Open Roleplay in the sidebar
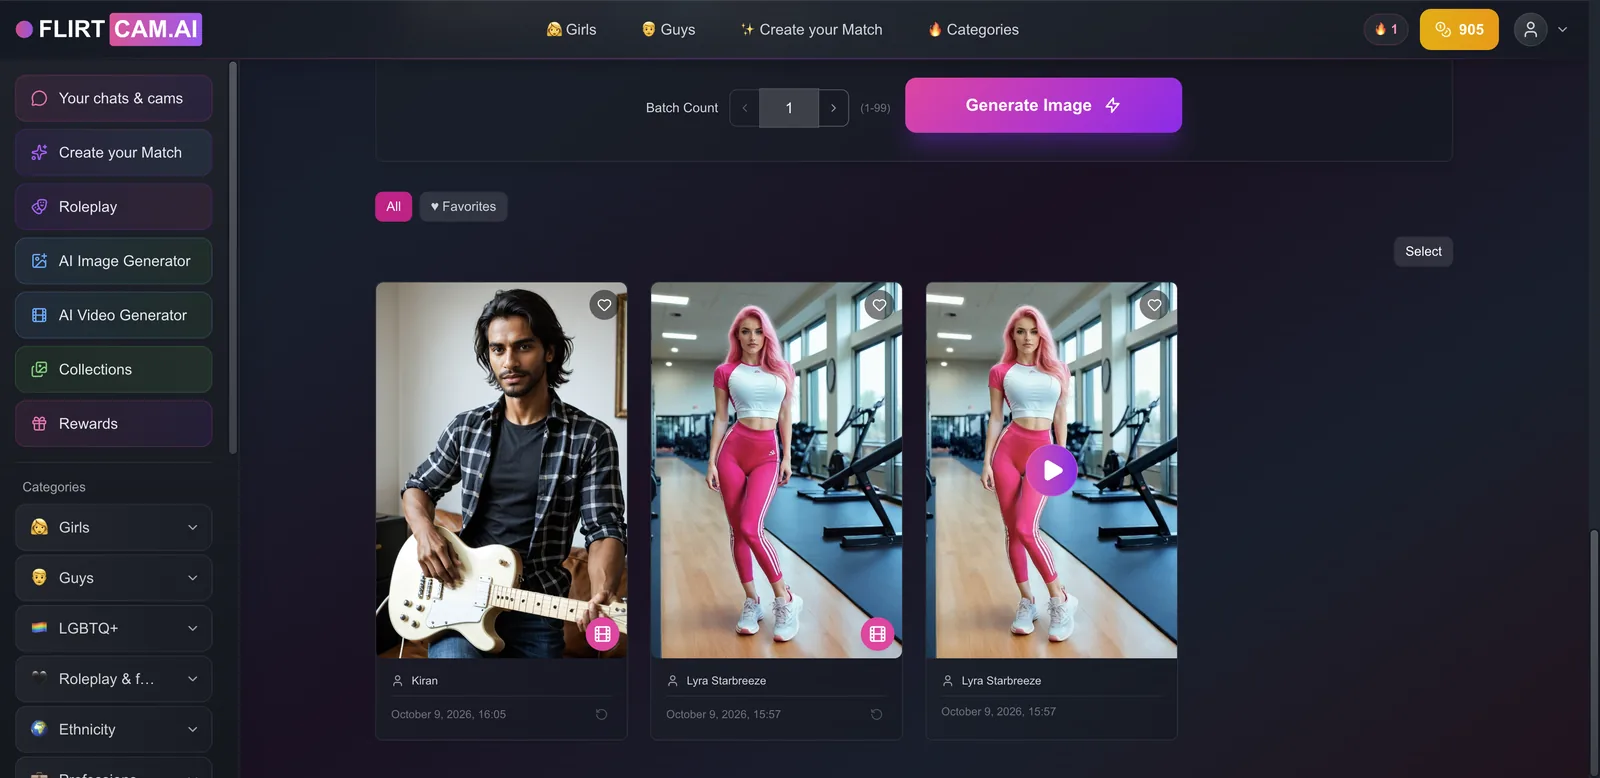 click(x=113, y=207)
